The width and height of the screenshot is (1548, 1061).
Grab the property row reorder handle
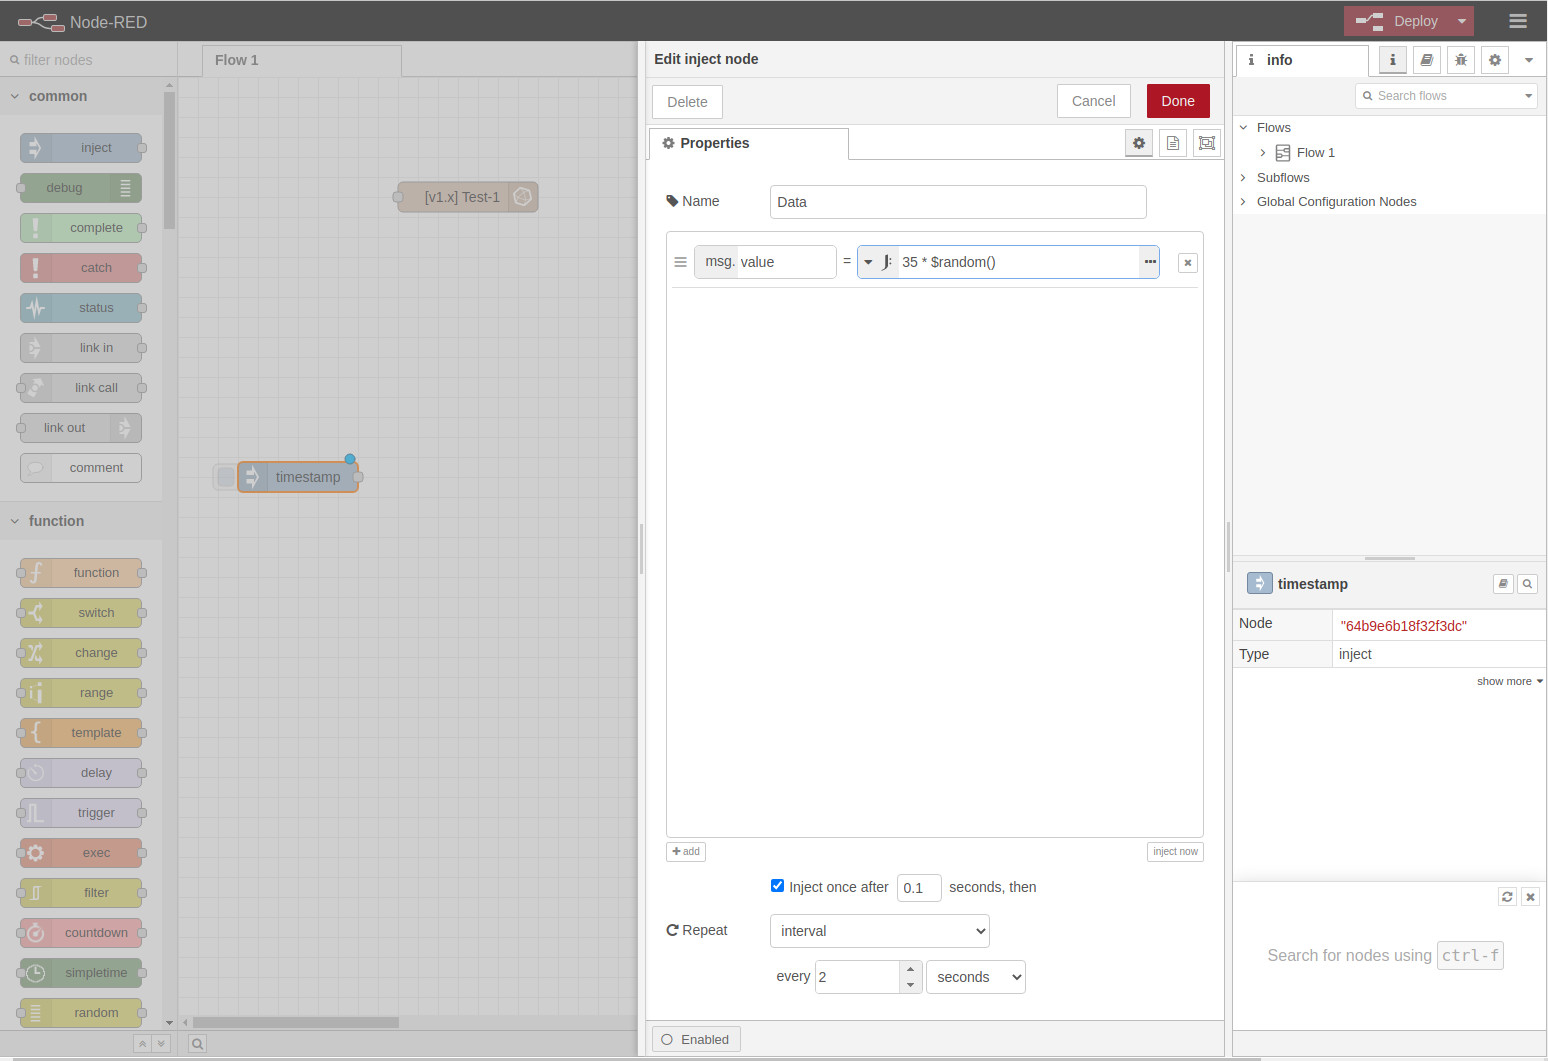pyautogui.click(x=680, y=262)
